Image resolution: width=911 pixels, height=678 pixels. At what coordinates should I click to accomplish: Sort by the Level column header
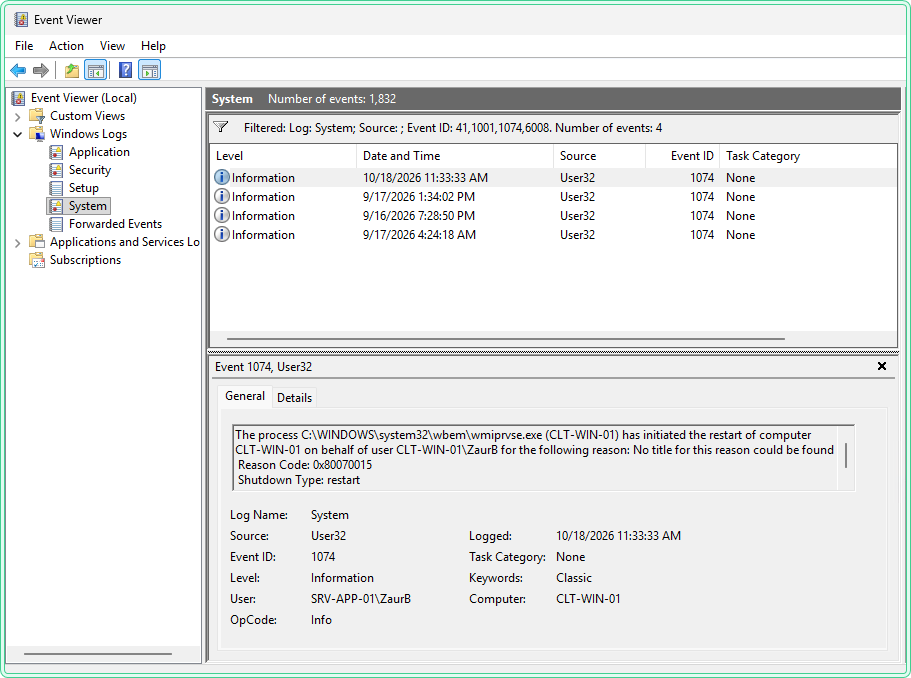tap(283, 156)
